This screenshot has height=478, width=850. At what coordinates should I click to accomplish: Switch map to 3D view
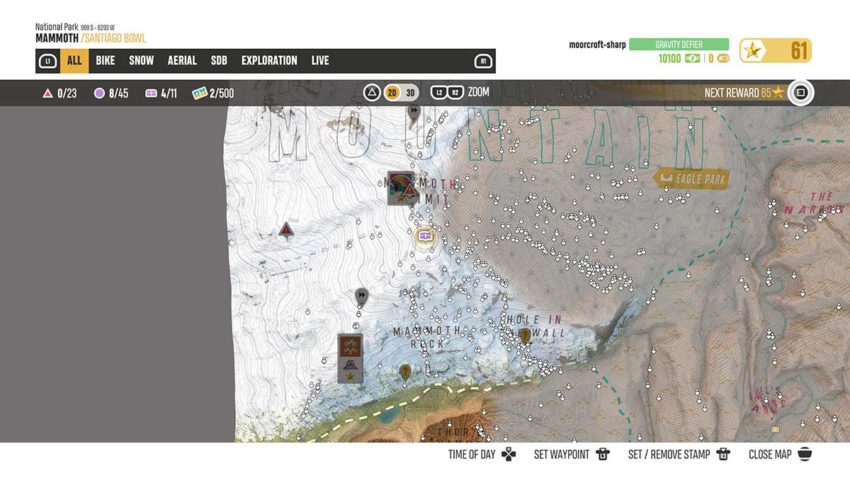(x=410, y=93)
